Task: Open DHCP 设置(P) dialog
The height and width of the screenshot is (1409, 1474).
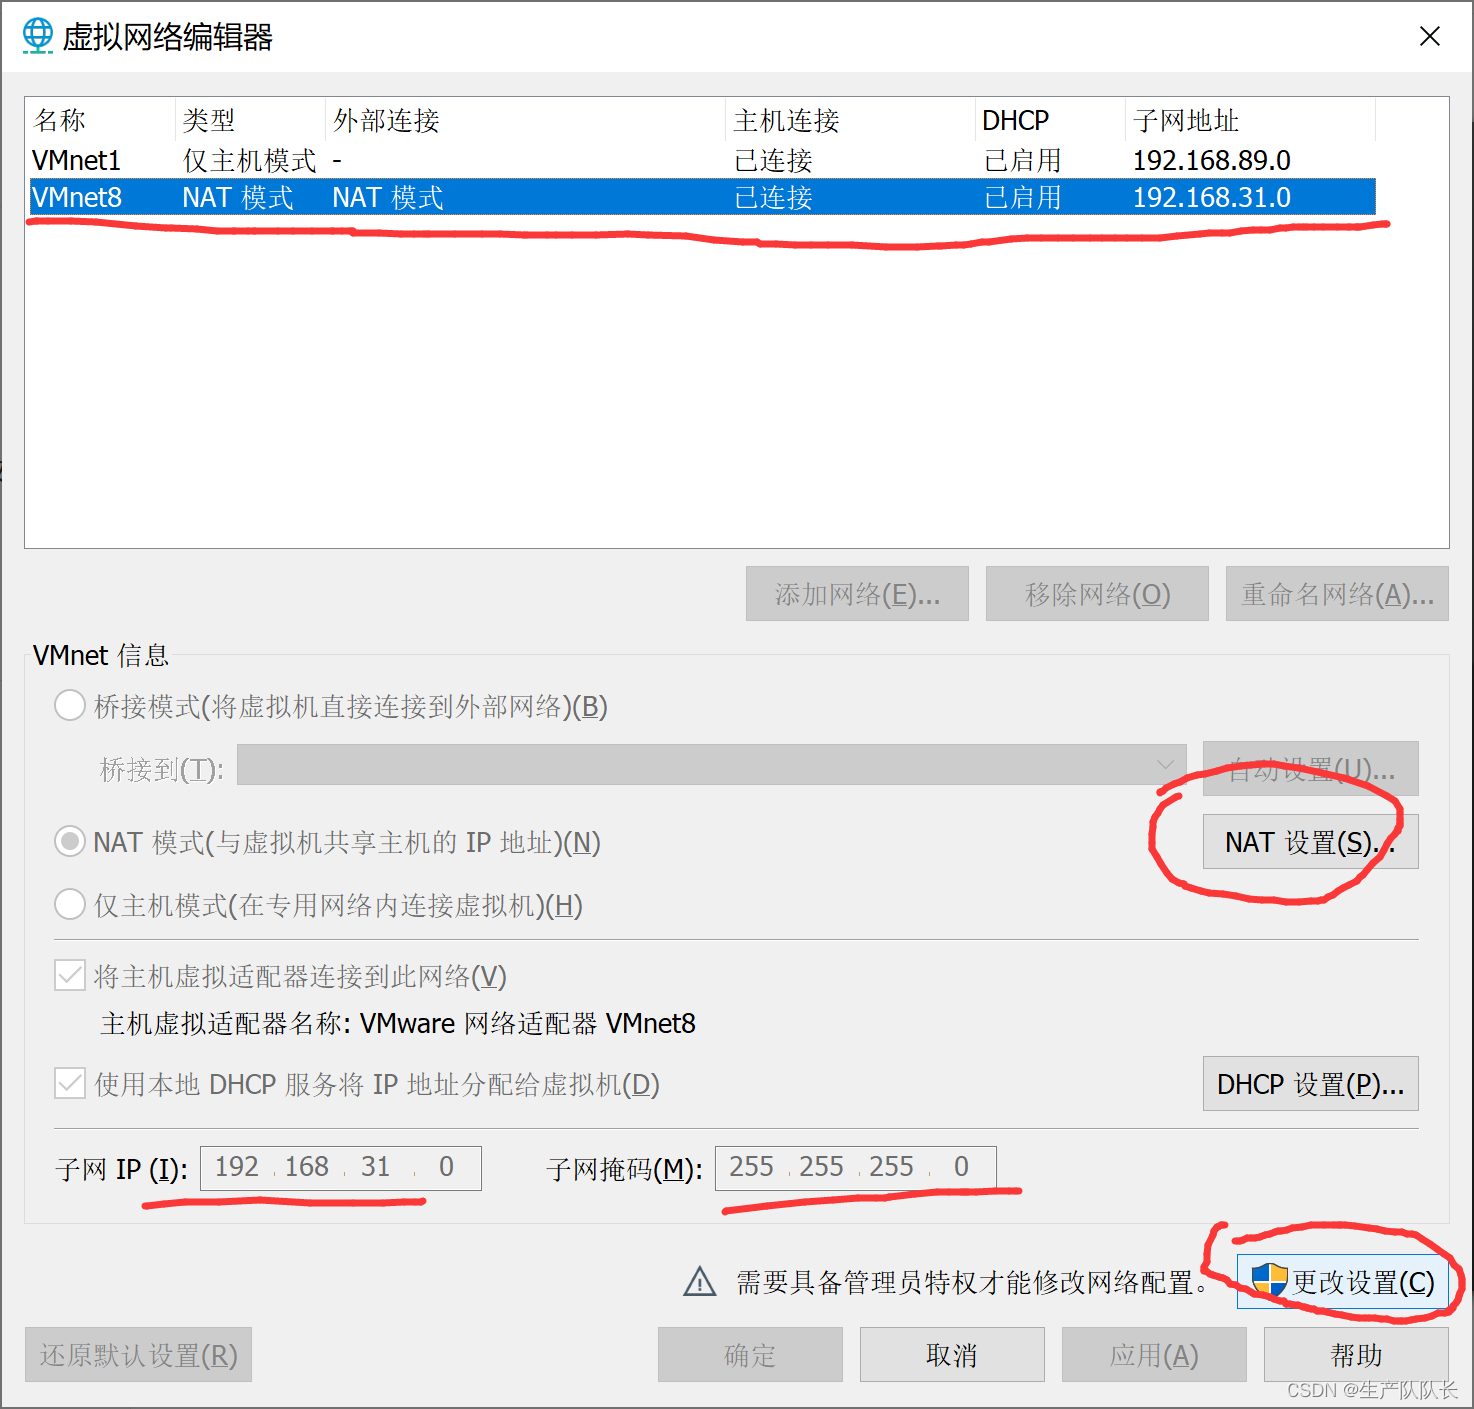Action: tap(1310, 1084)
